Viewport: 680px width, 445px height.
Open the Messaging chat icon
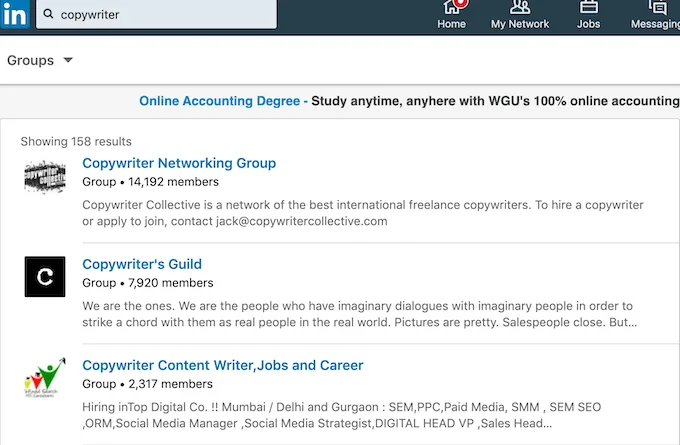pyautogui.click(x=658, y=7)
